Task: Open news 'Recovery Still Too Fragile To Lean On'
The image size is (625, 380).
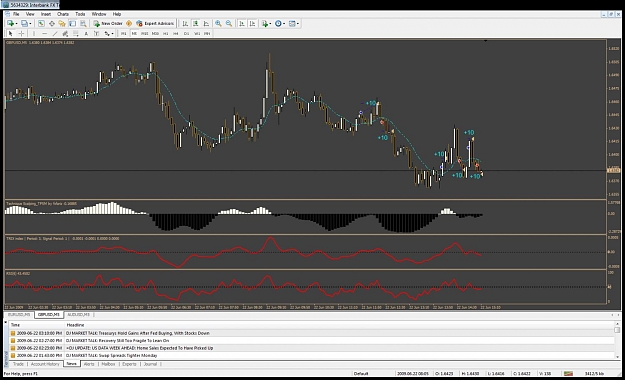Action: (117, 341)
